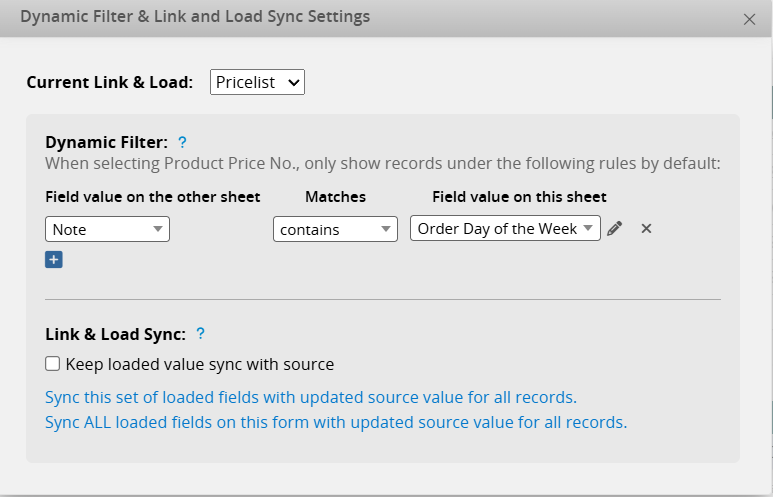Click the pencil edit icon
Viewport: 773px width, 497px height.
pyautogui.click(x=615, y=229)
